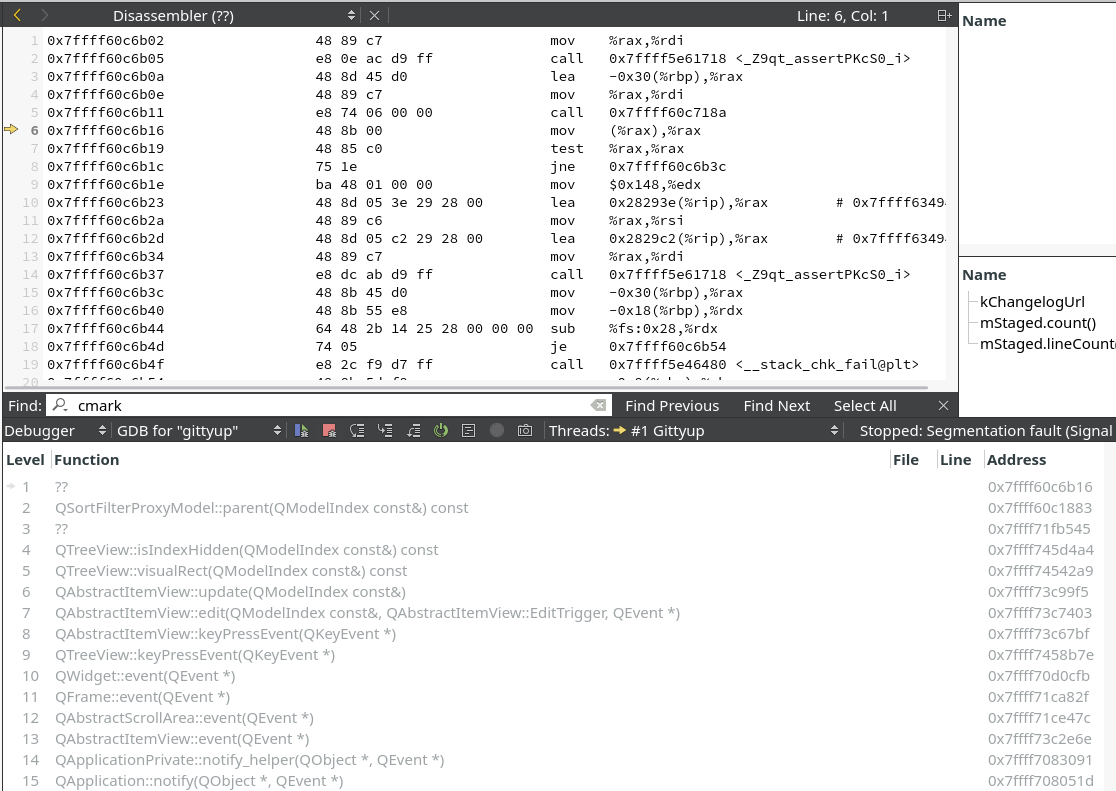This screenshot has width=1116, height=791.
Task: Click the disassembler horizontal scrollbar
Action: 465,387
